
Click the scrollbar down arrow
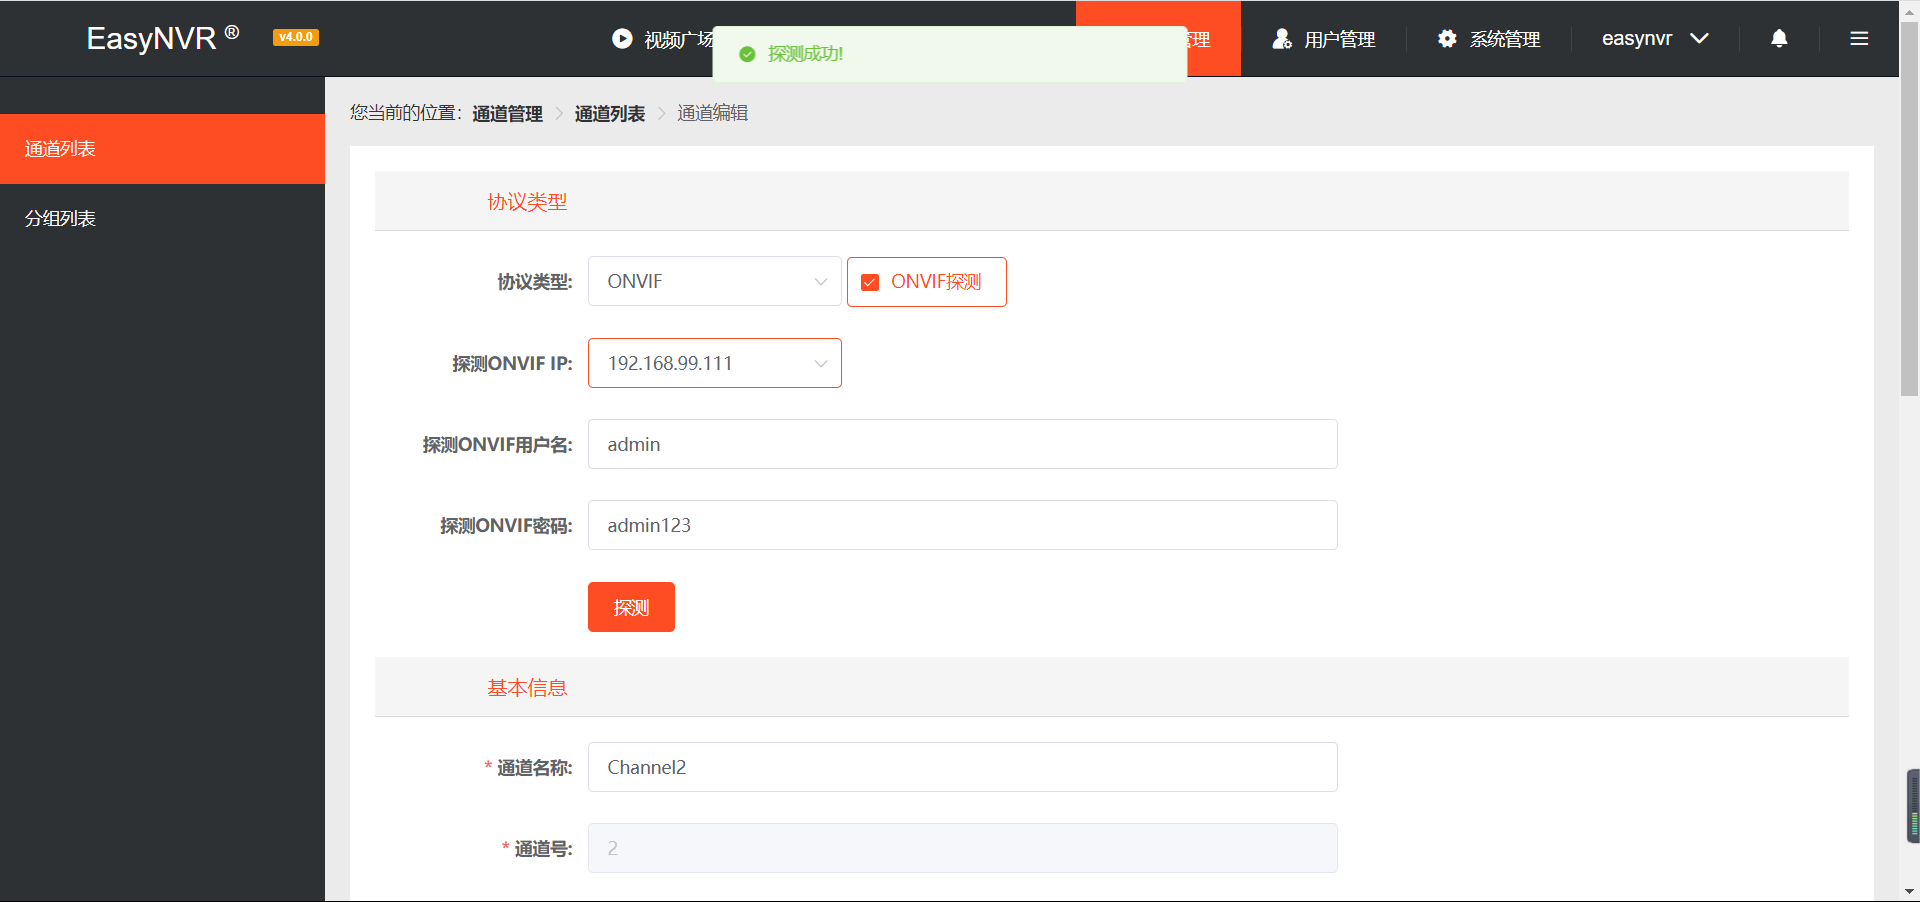click(1909, 891)
